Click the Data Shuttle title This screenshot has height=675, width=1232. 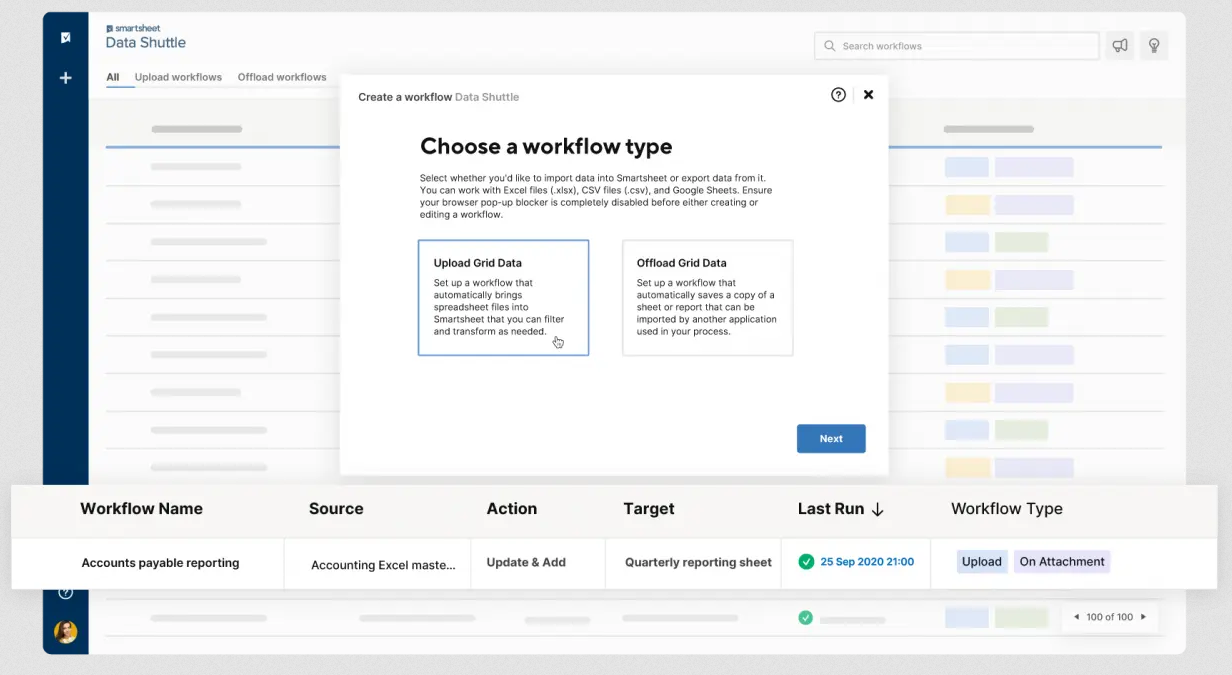pyautogui.click(x=146, y=43)
